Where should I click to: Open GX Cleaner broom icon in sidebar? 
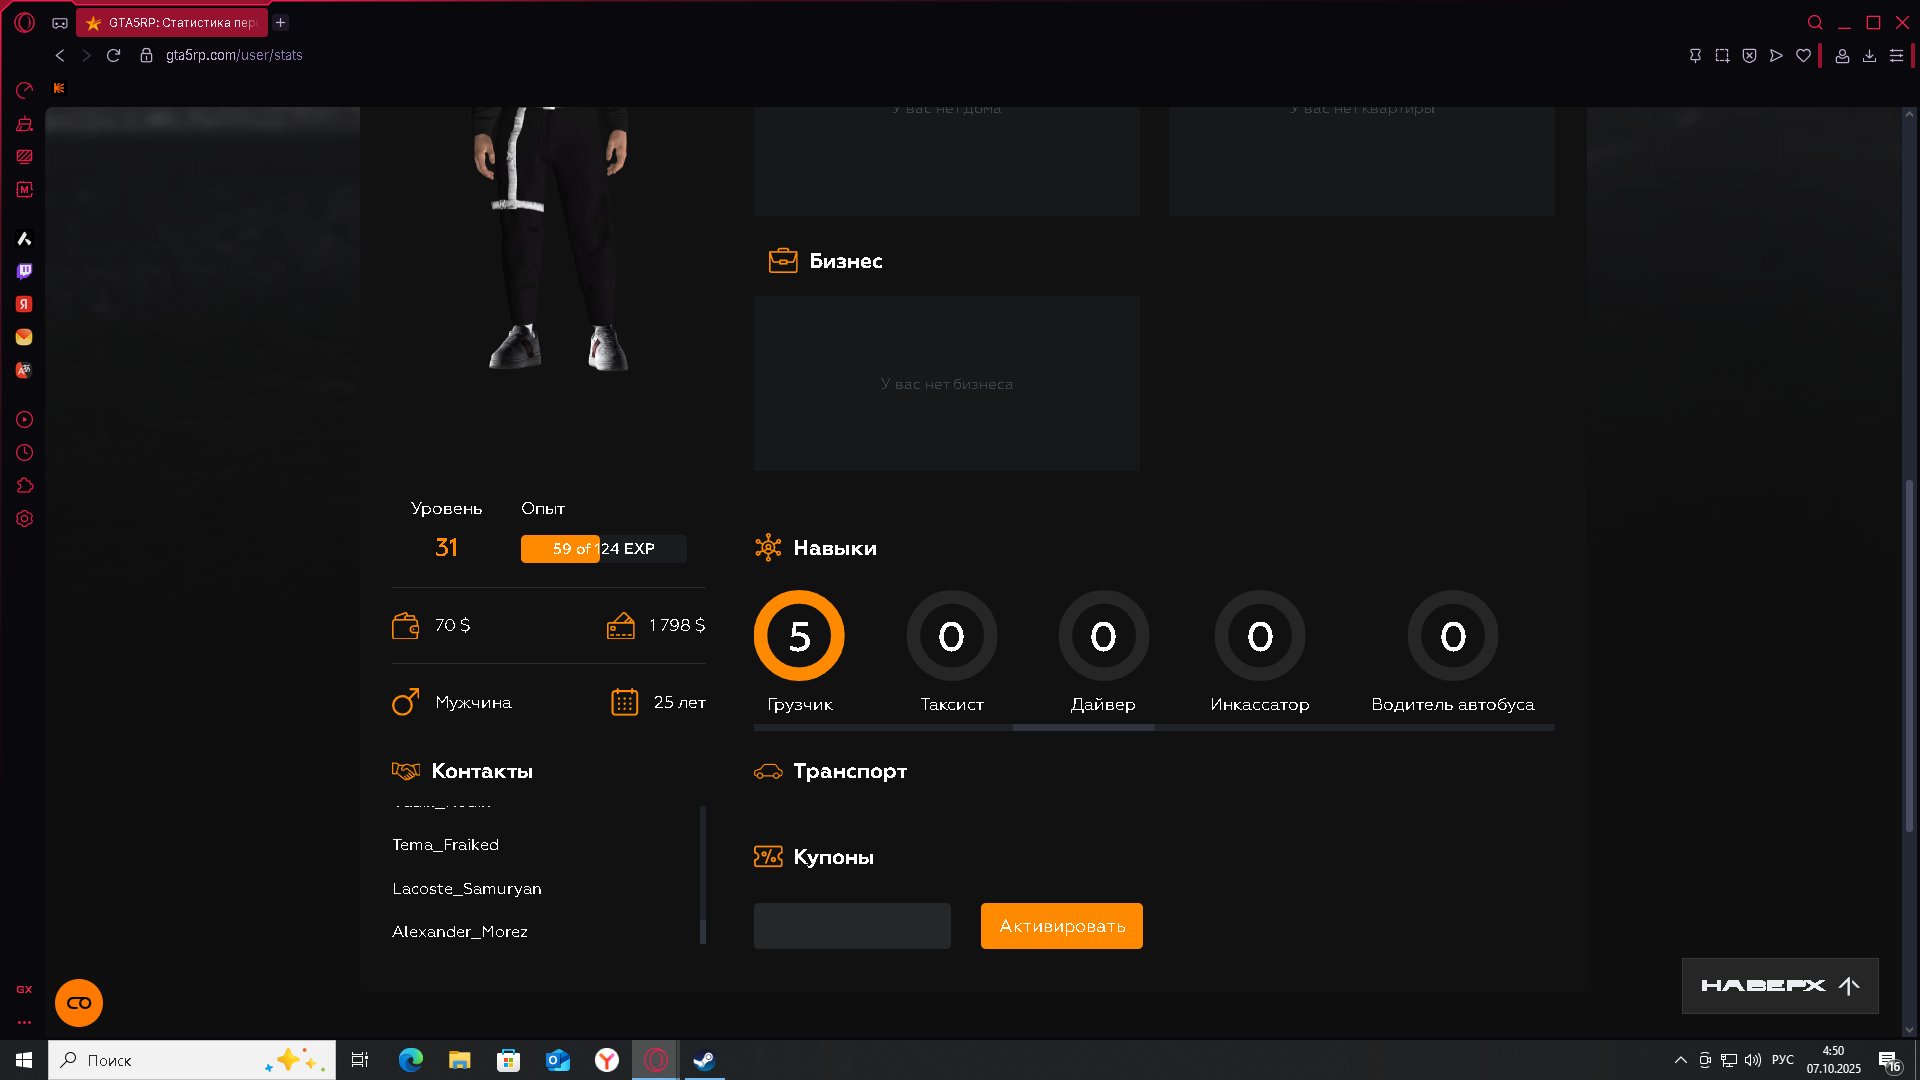click(x=25, y=124)
